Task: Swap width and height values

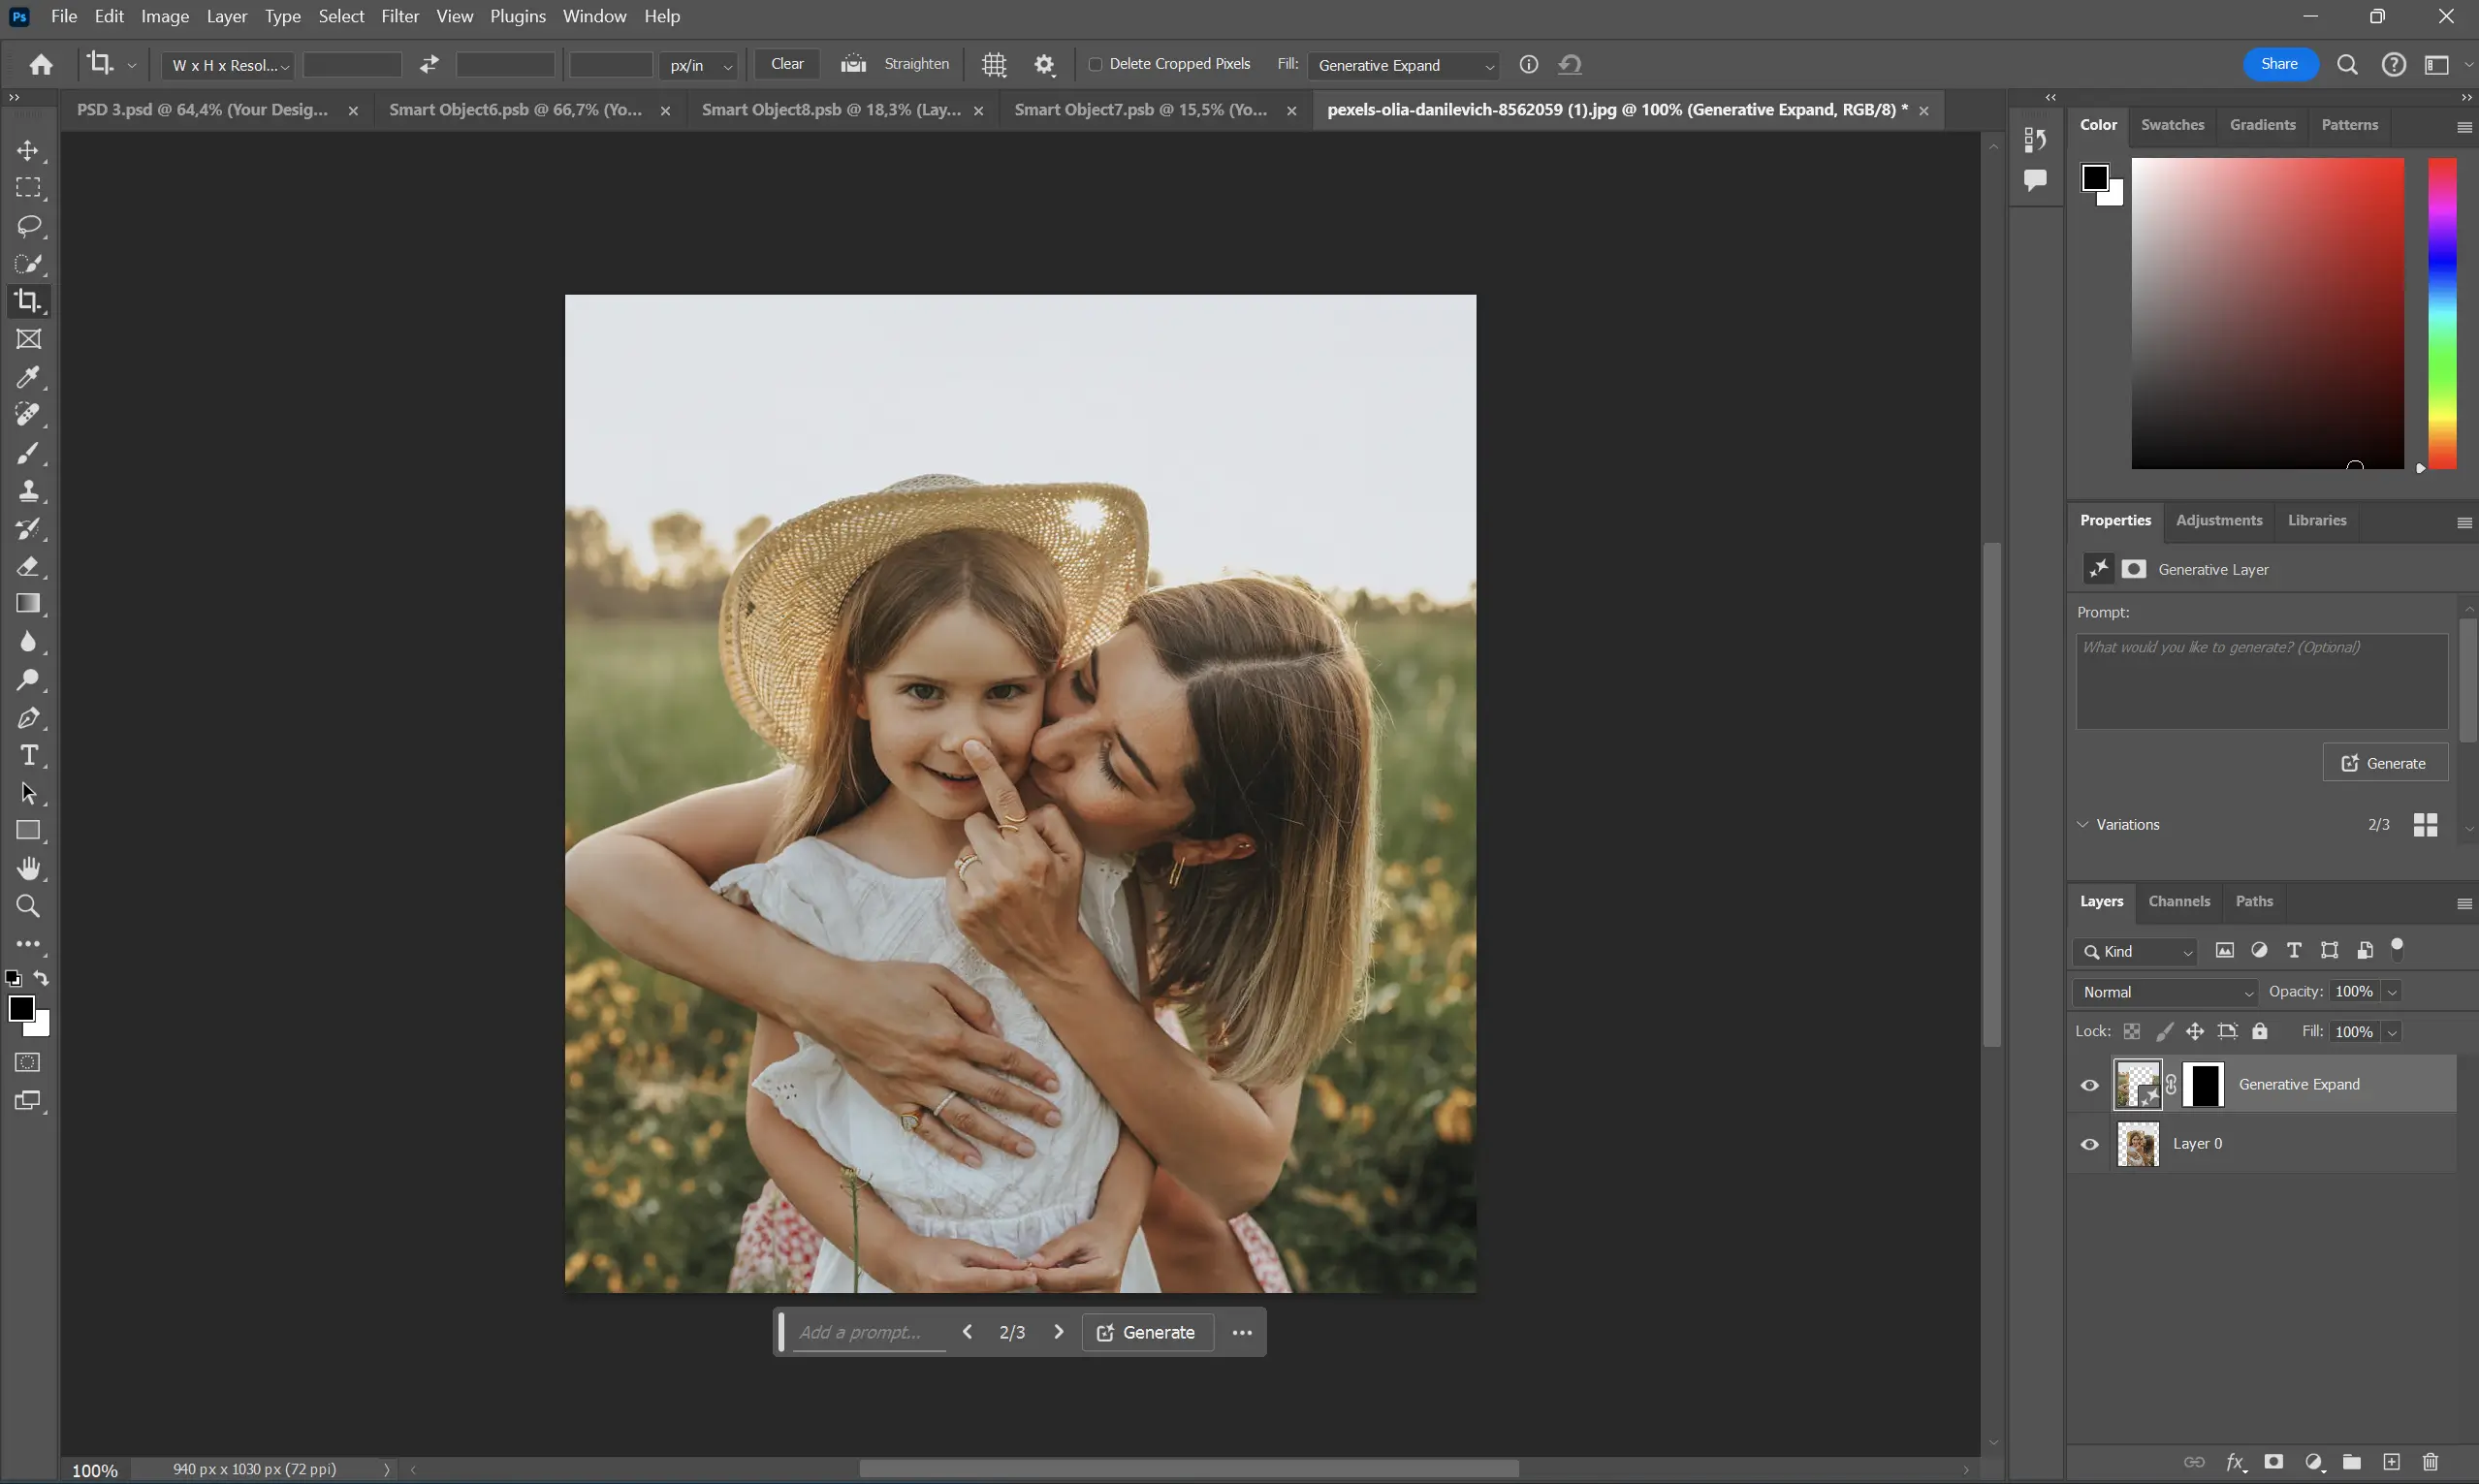Action: coord(429,64)
